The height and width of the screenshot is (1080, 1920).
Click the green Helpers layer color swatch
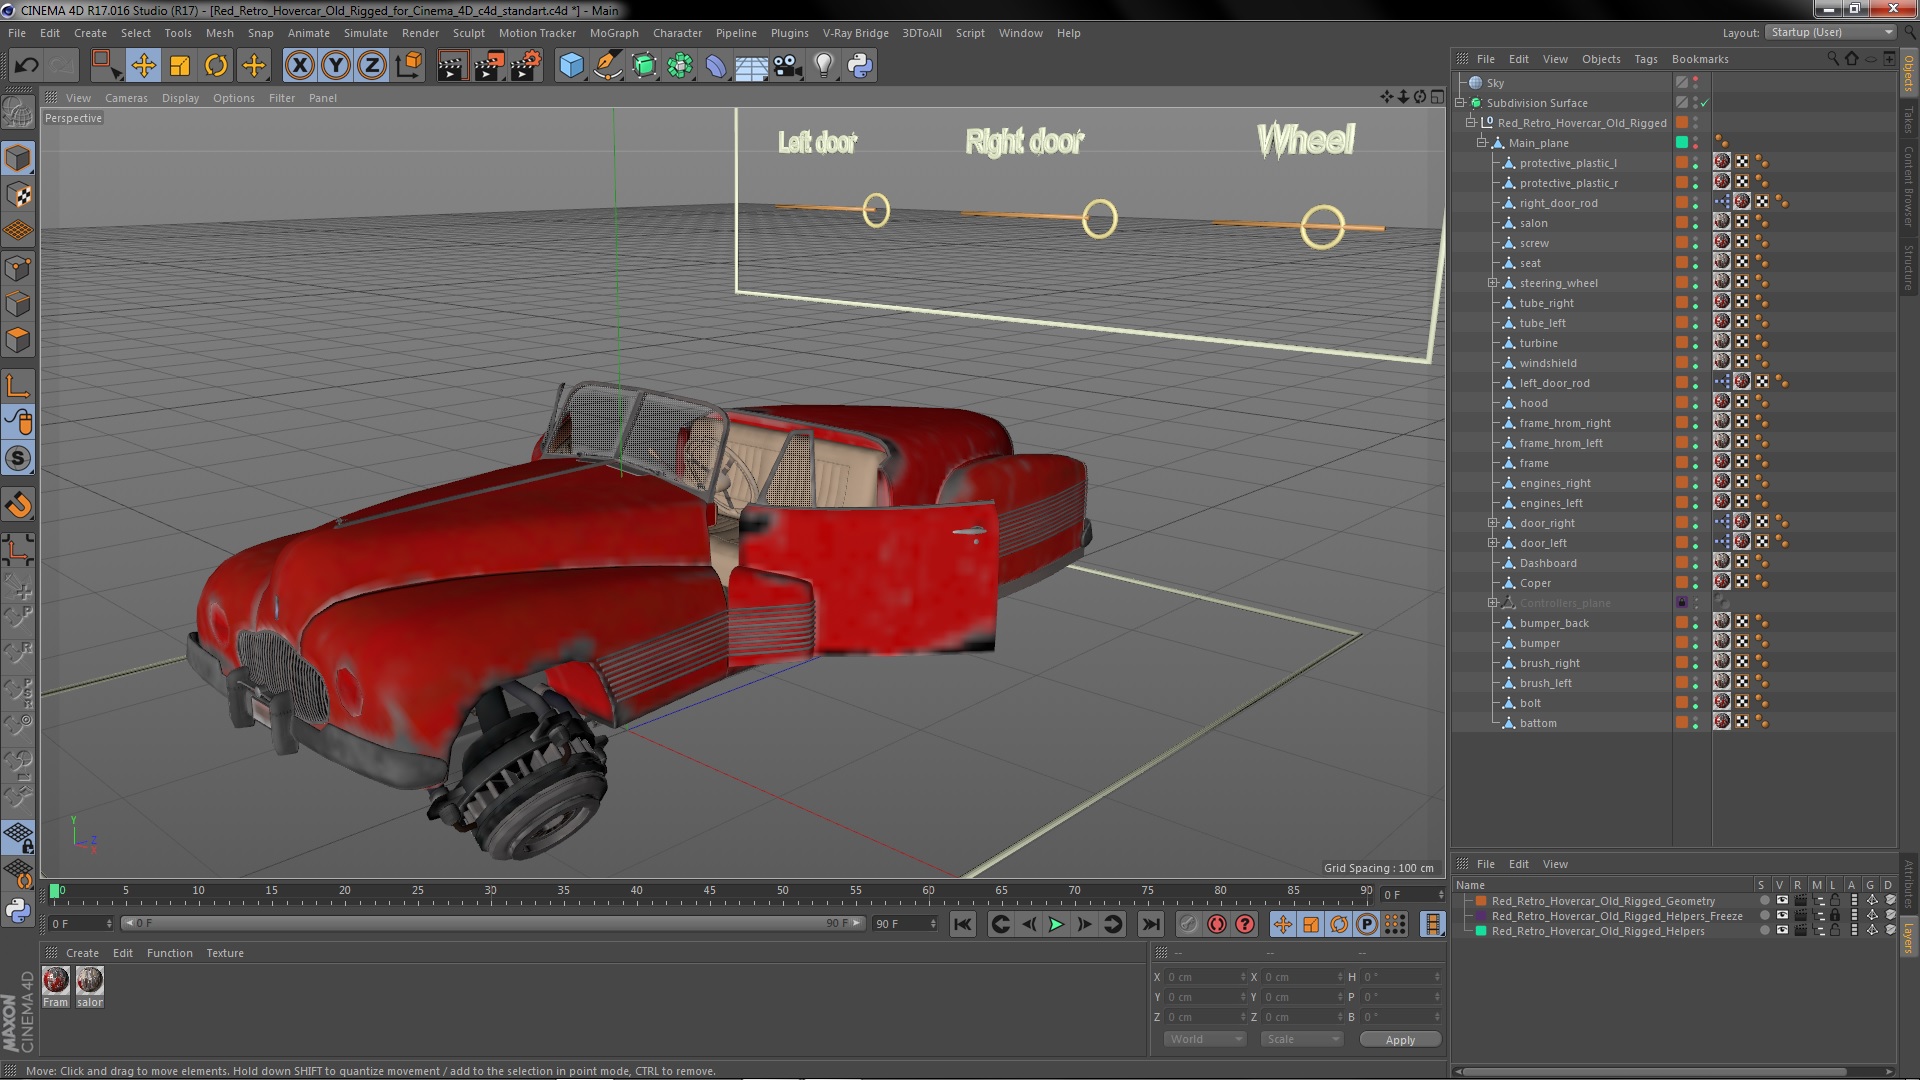coord(1481,931)
